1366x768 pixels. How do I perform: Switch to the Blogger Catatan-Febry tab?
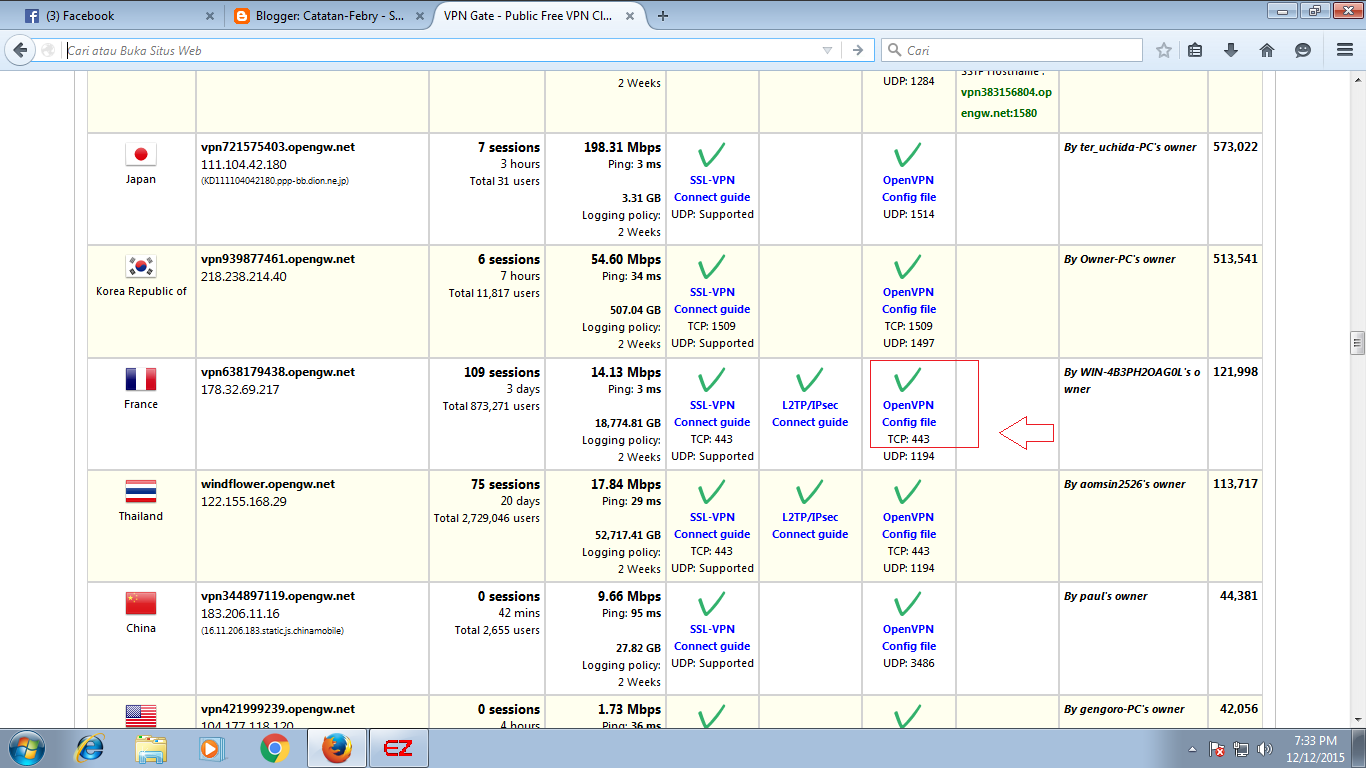[x=325, y=16]
